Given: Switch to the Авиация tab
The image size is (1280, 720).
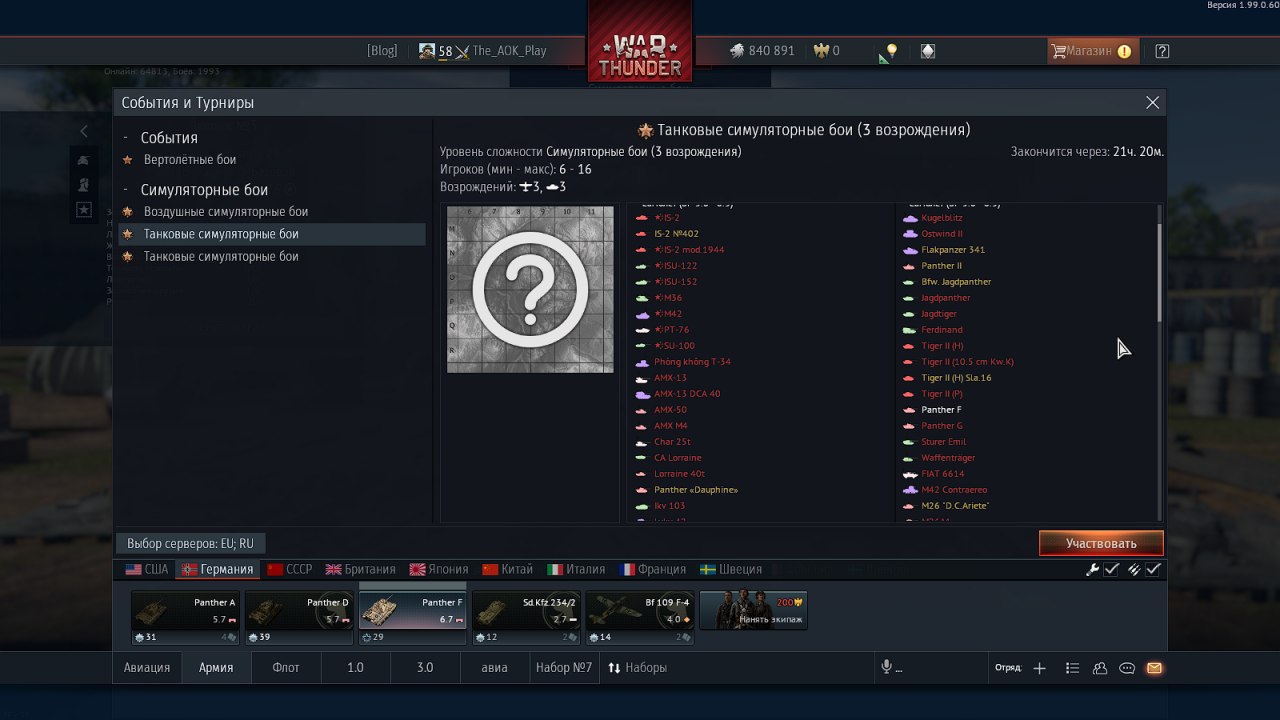Looking at the screenshot, I should coord(147,668).
